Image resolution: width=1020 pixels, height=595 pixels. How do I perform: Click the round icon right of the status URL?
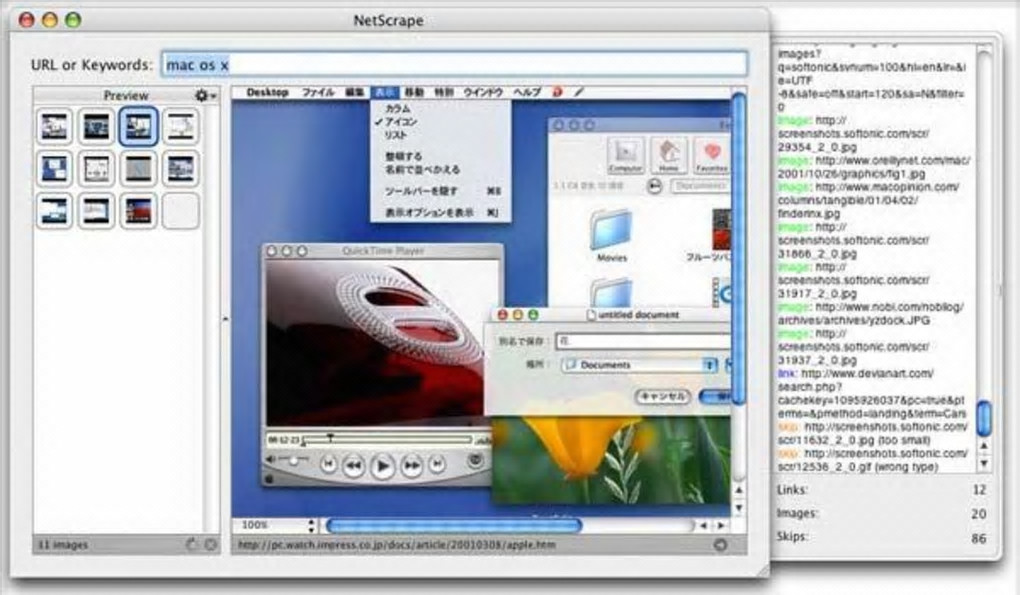click(x=720, y=545)
